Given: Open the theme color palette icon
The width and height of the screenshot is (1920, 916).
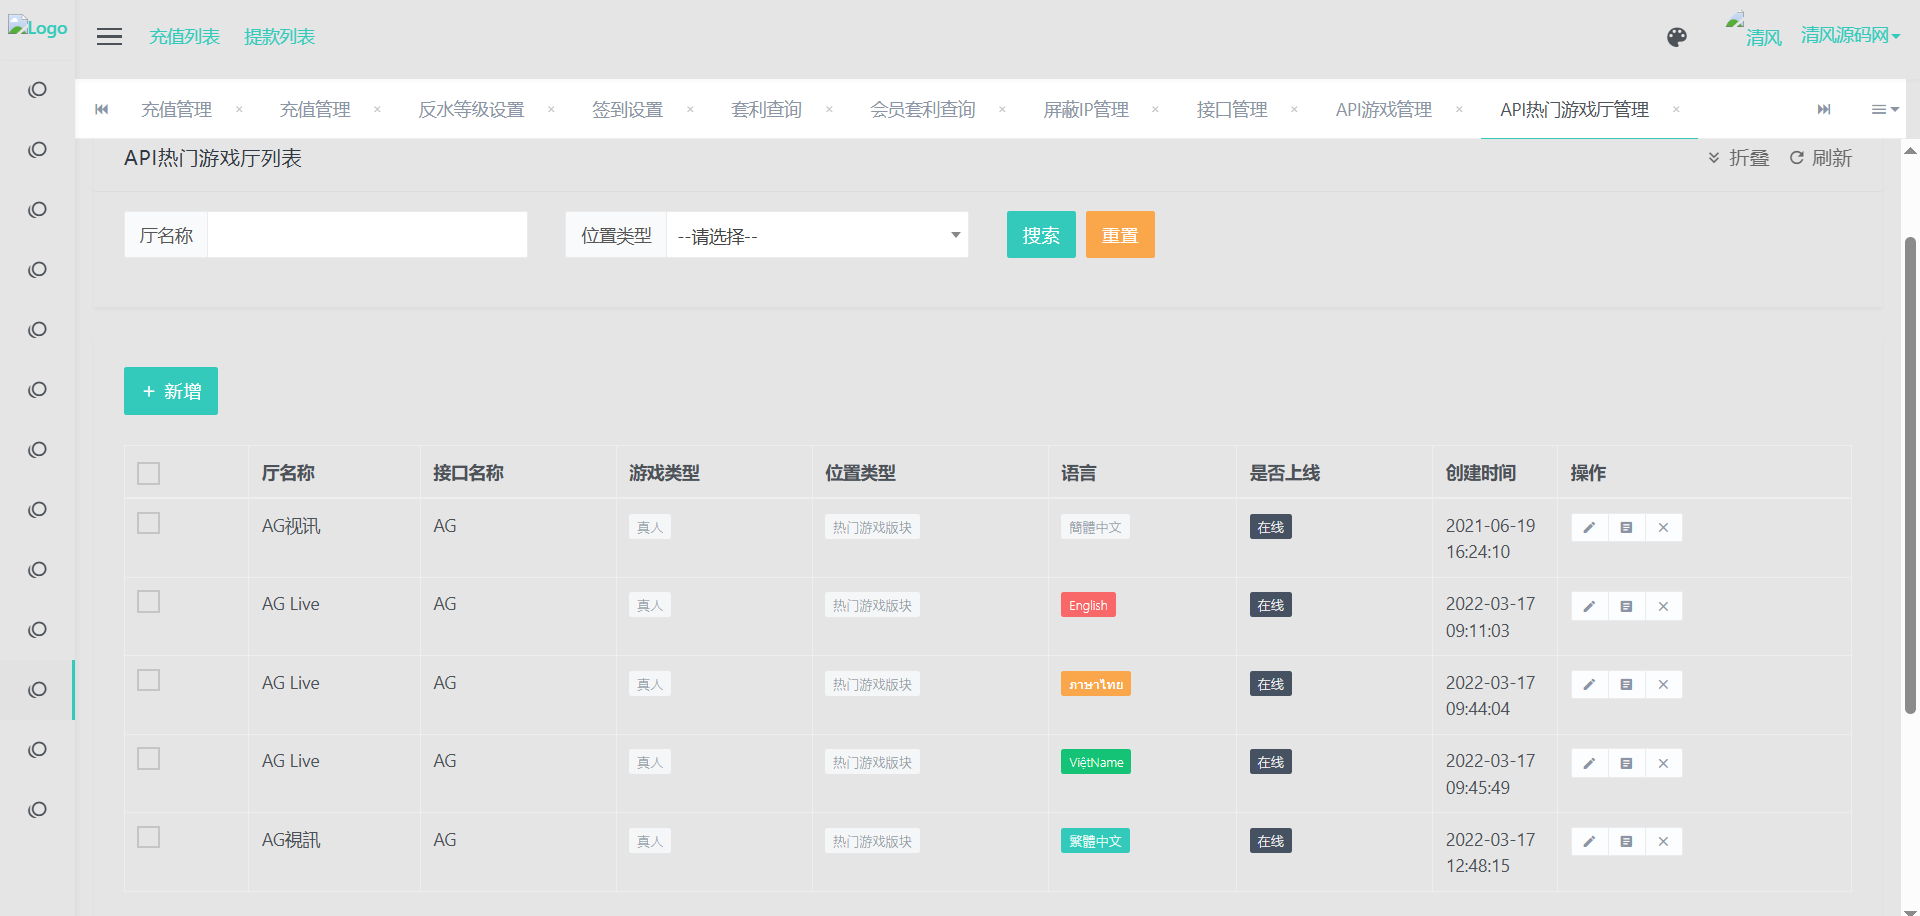Looking at the screenshot, I should coord(1677,37).
